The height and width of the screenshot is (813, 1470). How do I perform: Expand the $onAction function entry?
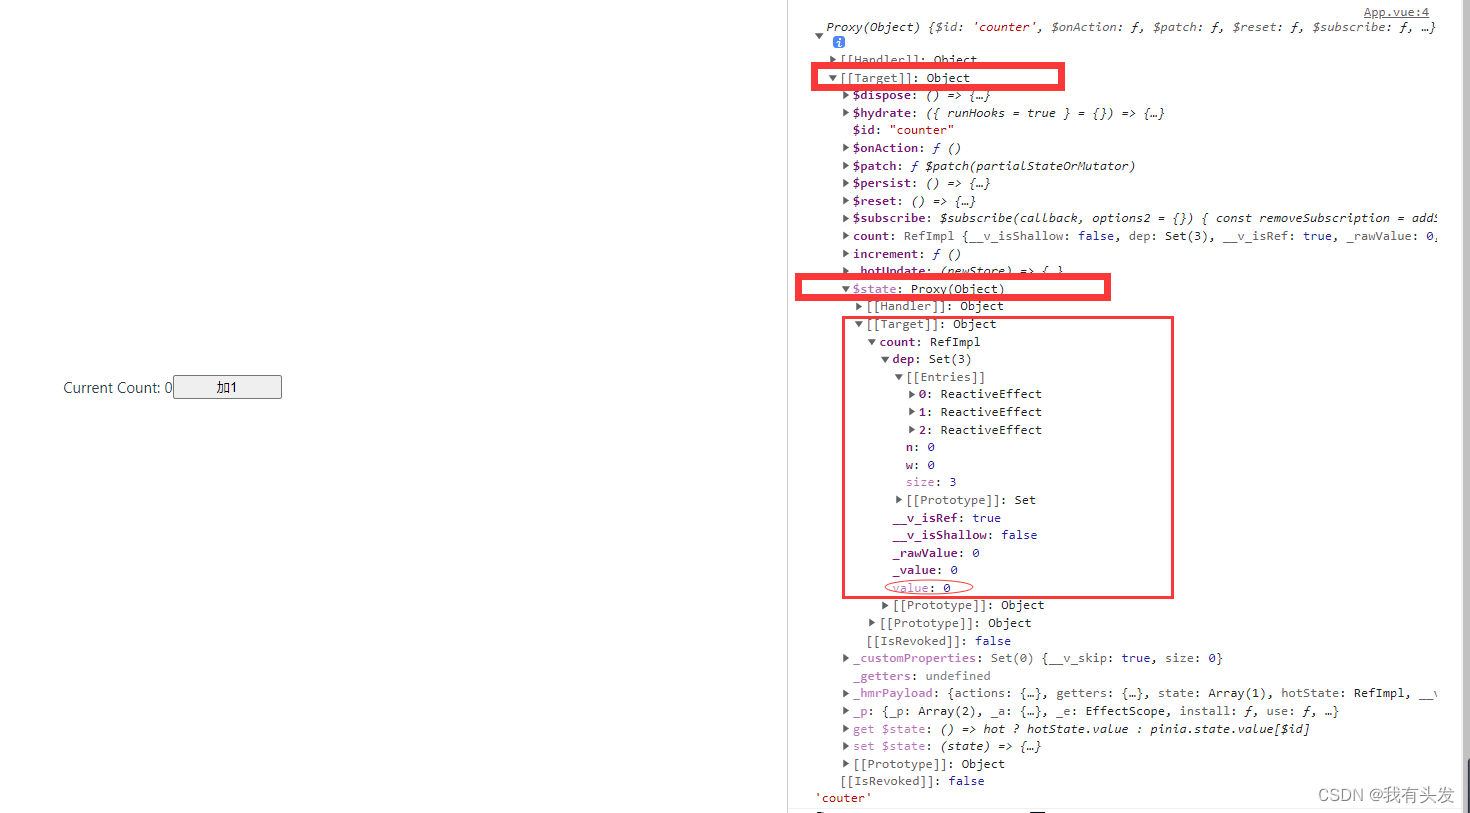(846, 148)
